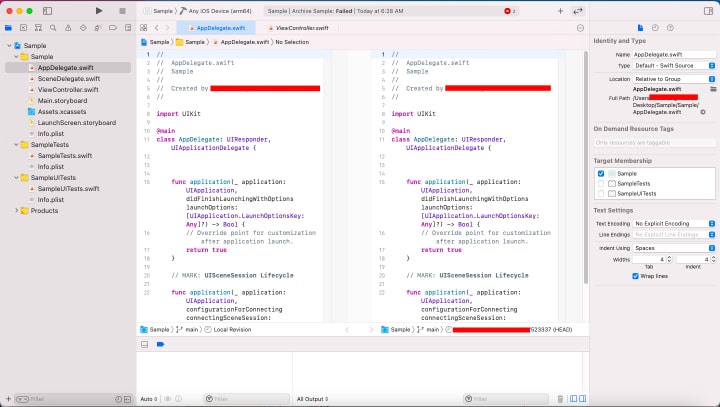This screenshot has width=720, height=407.
Task: Uncheck Sample target membership
Action: [601, 174]
